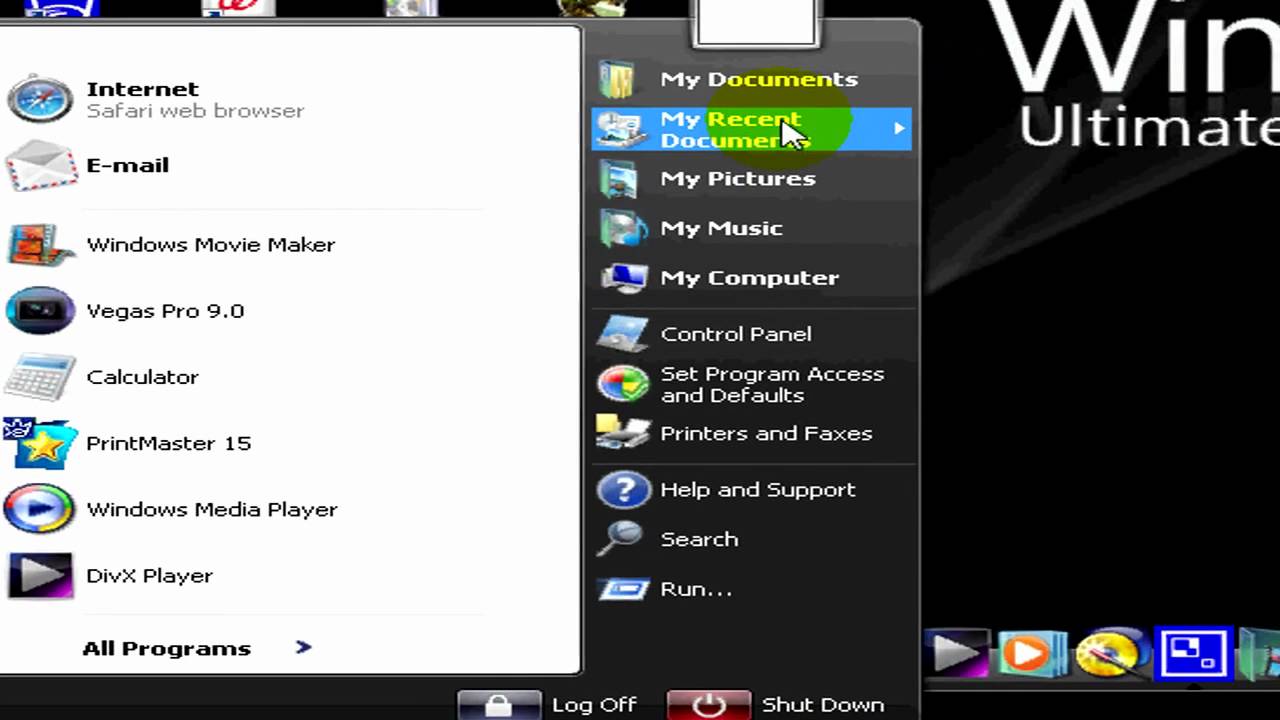Open the E-mail envelope icon
The image size is (1280, 720).
pyautogui.click(x=42, y=166)
